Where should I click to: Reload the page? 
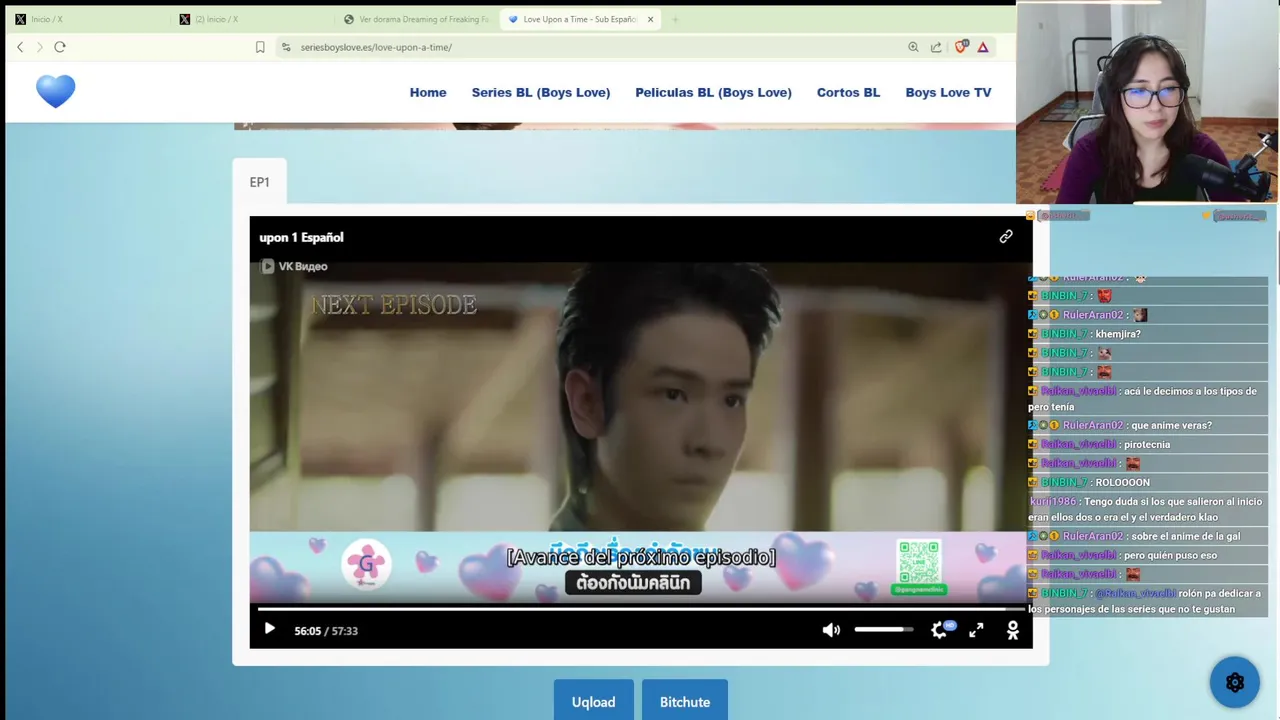pyautogui.click(x=60, y=47)
